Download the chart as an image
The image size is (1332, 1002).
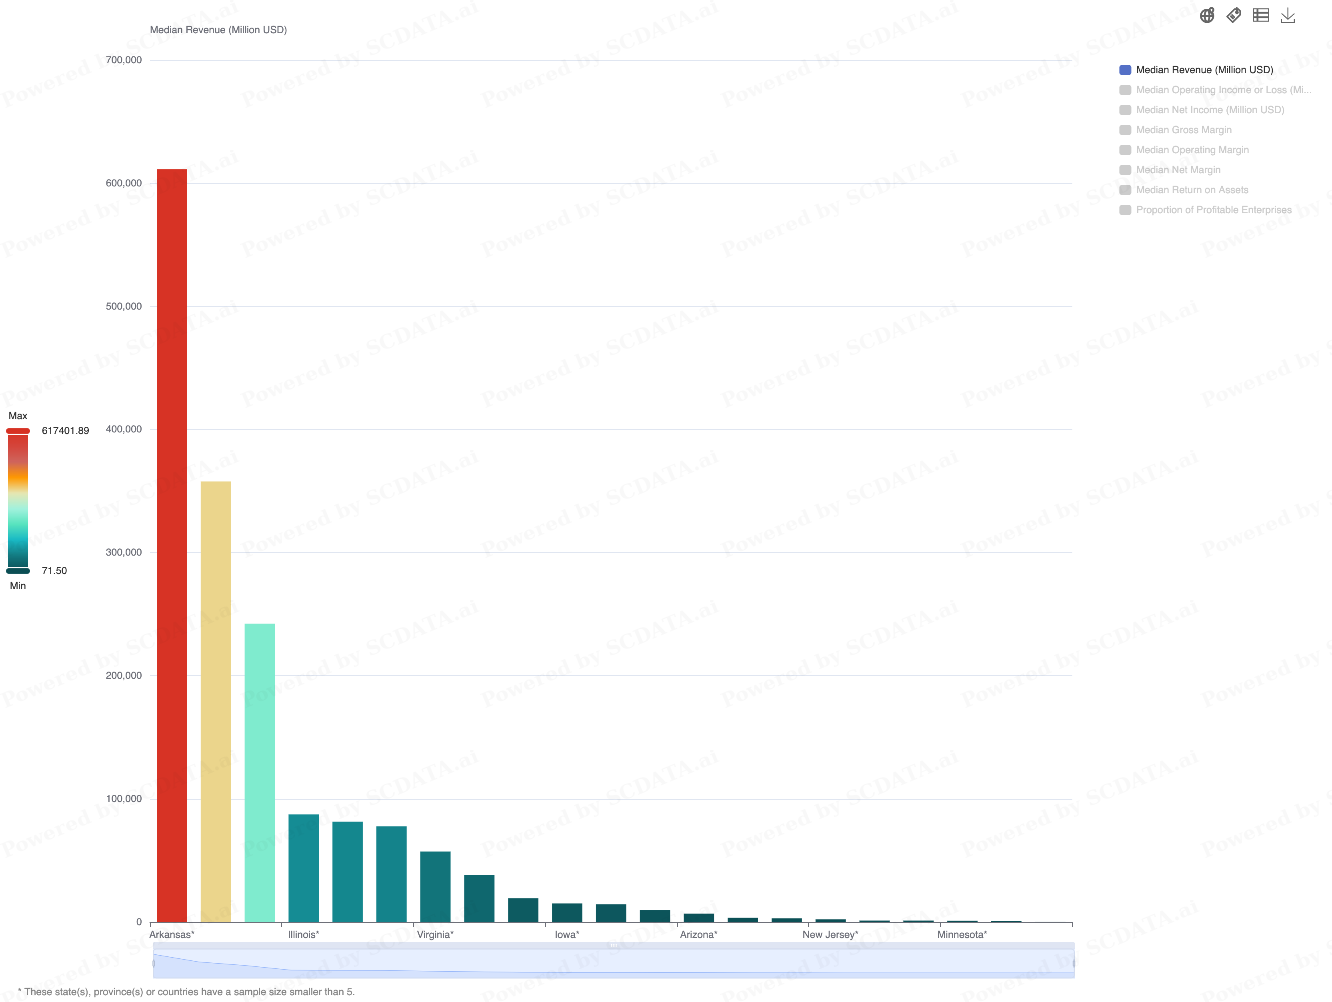click(x=1288, y=15)
